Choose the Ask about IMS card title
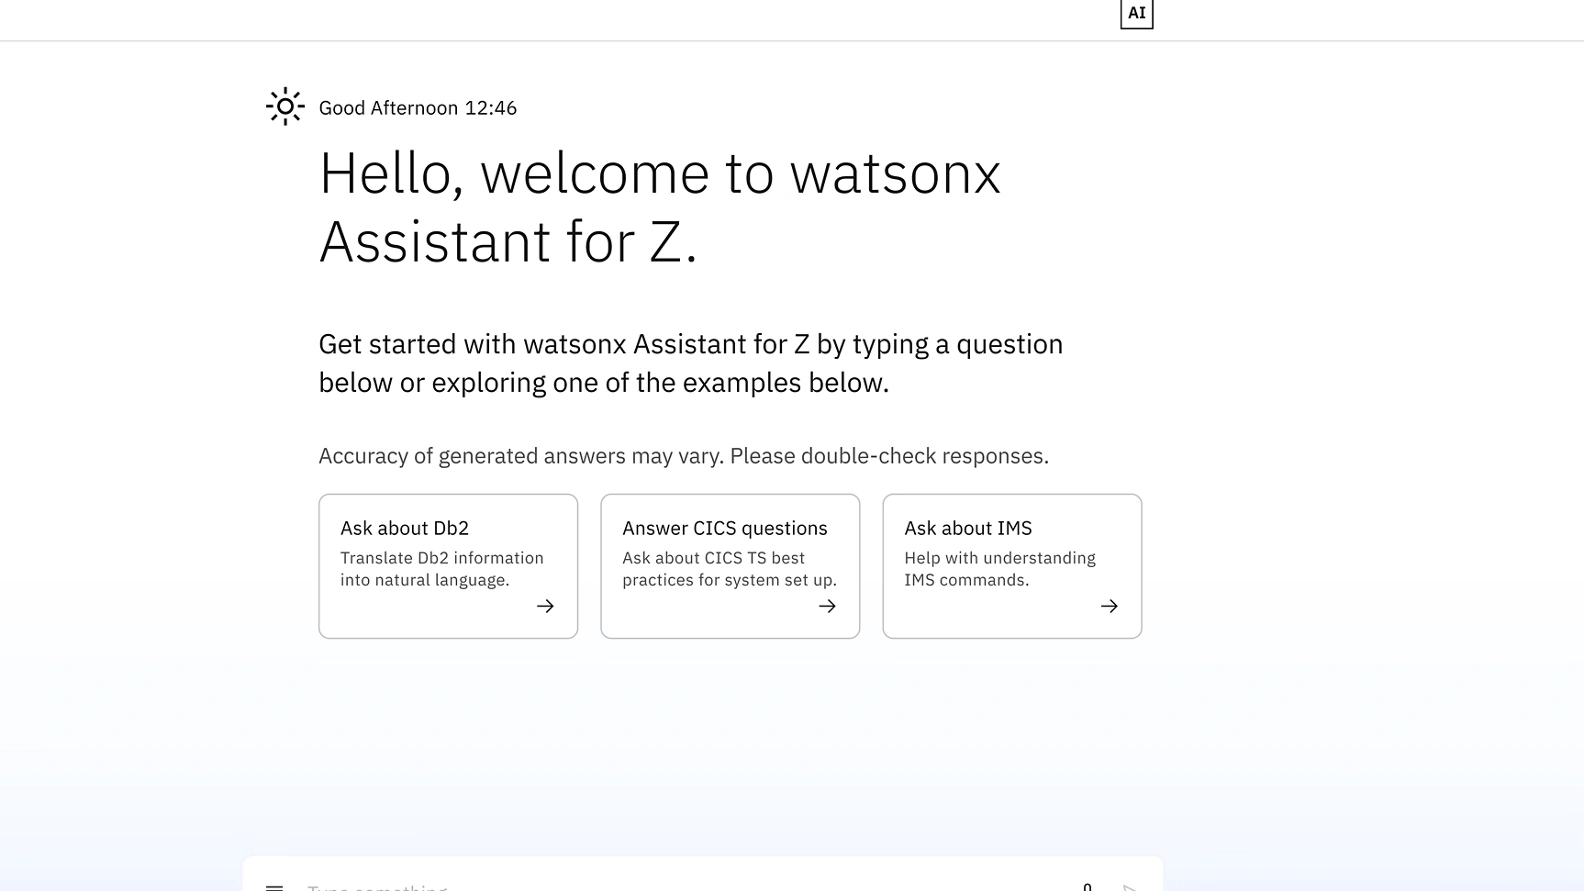The height and width of the screenshot is (891, 1584). pos(967,528)
